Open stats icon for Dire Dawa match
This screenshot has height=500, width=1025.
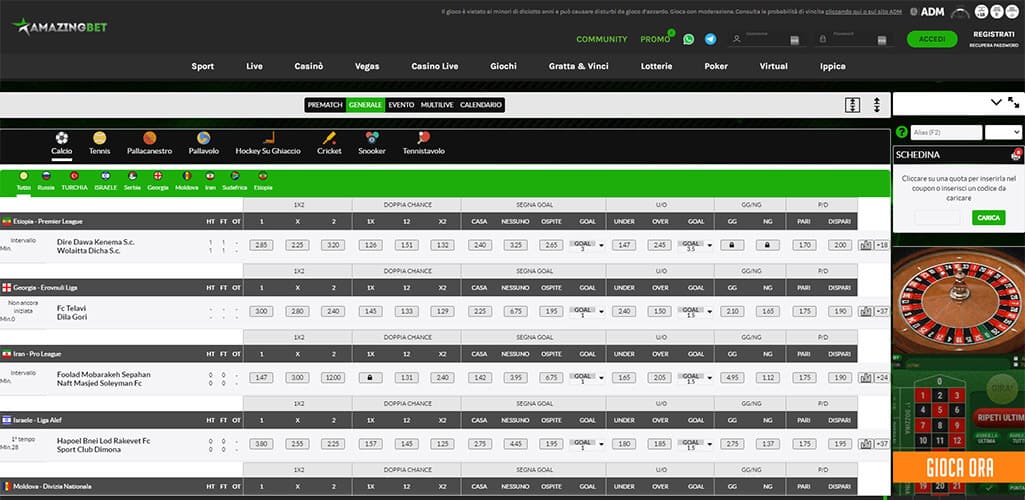click(x=866, y=245)
